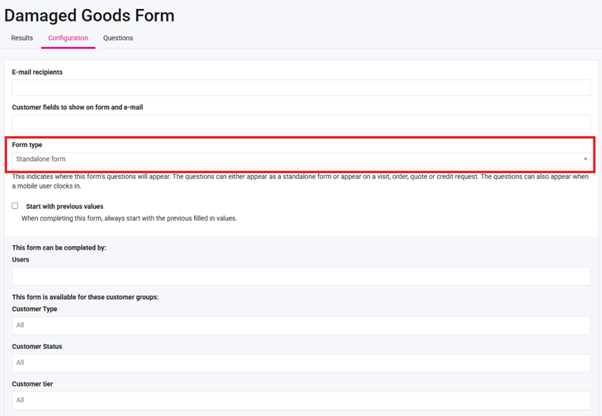Open the Questions tab
This screenshot has width=602, height=416.
coord(118,38)
